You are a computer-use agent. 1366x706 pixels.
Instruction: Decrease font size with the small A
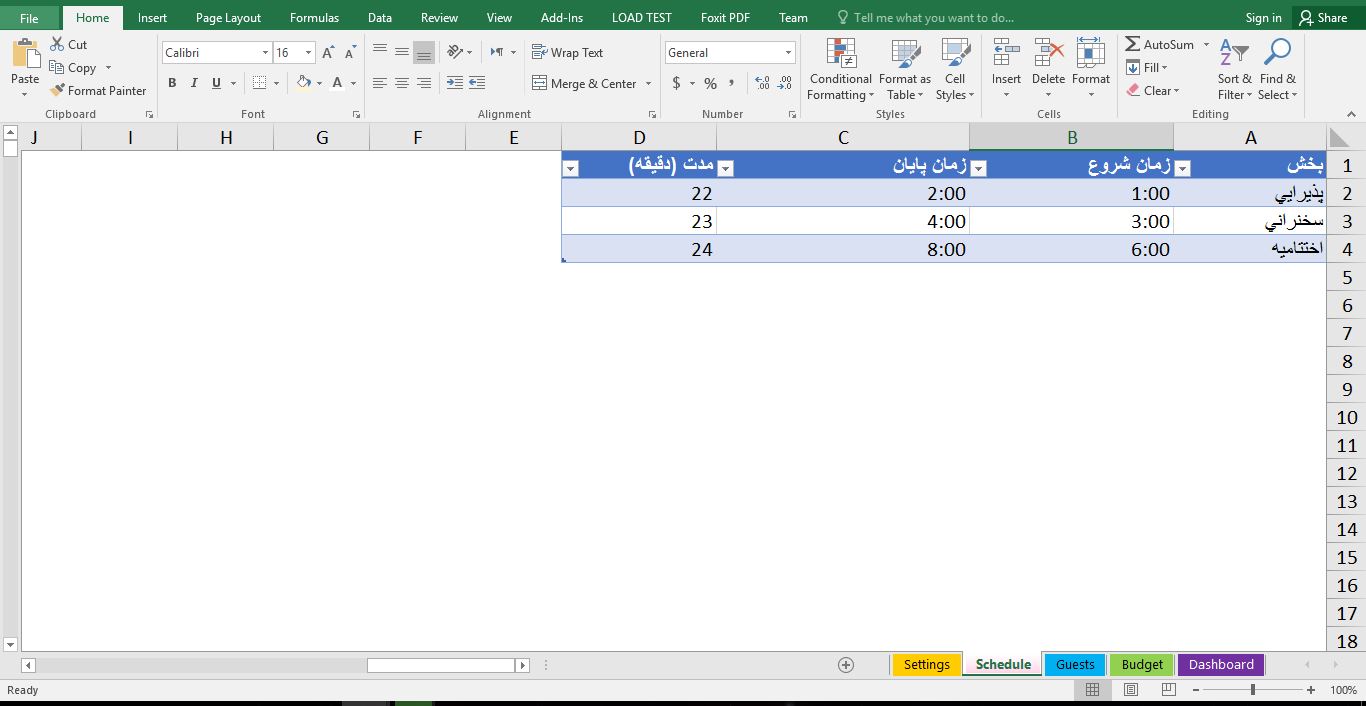350,53
